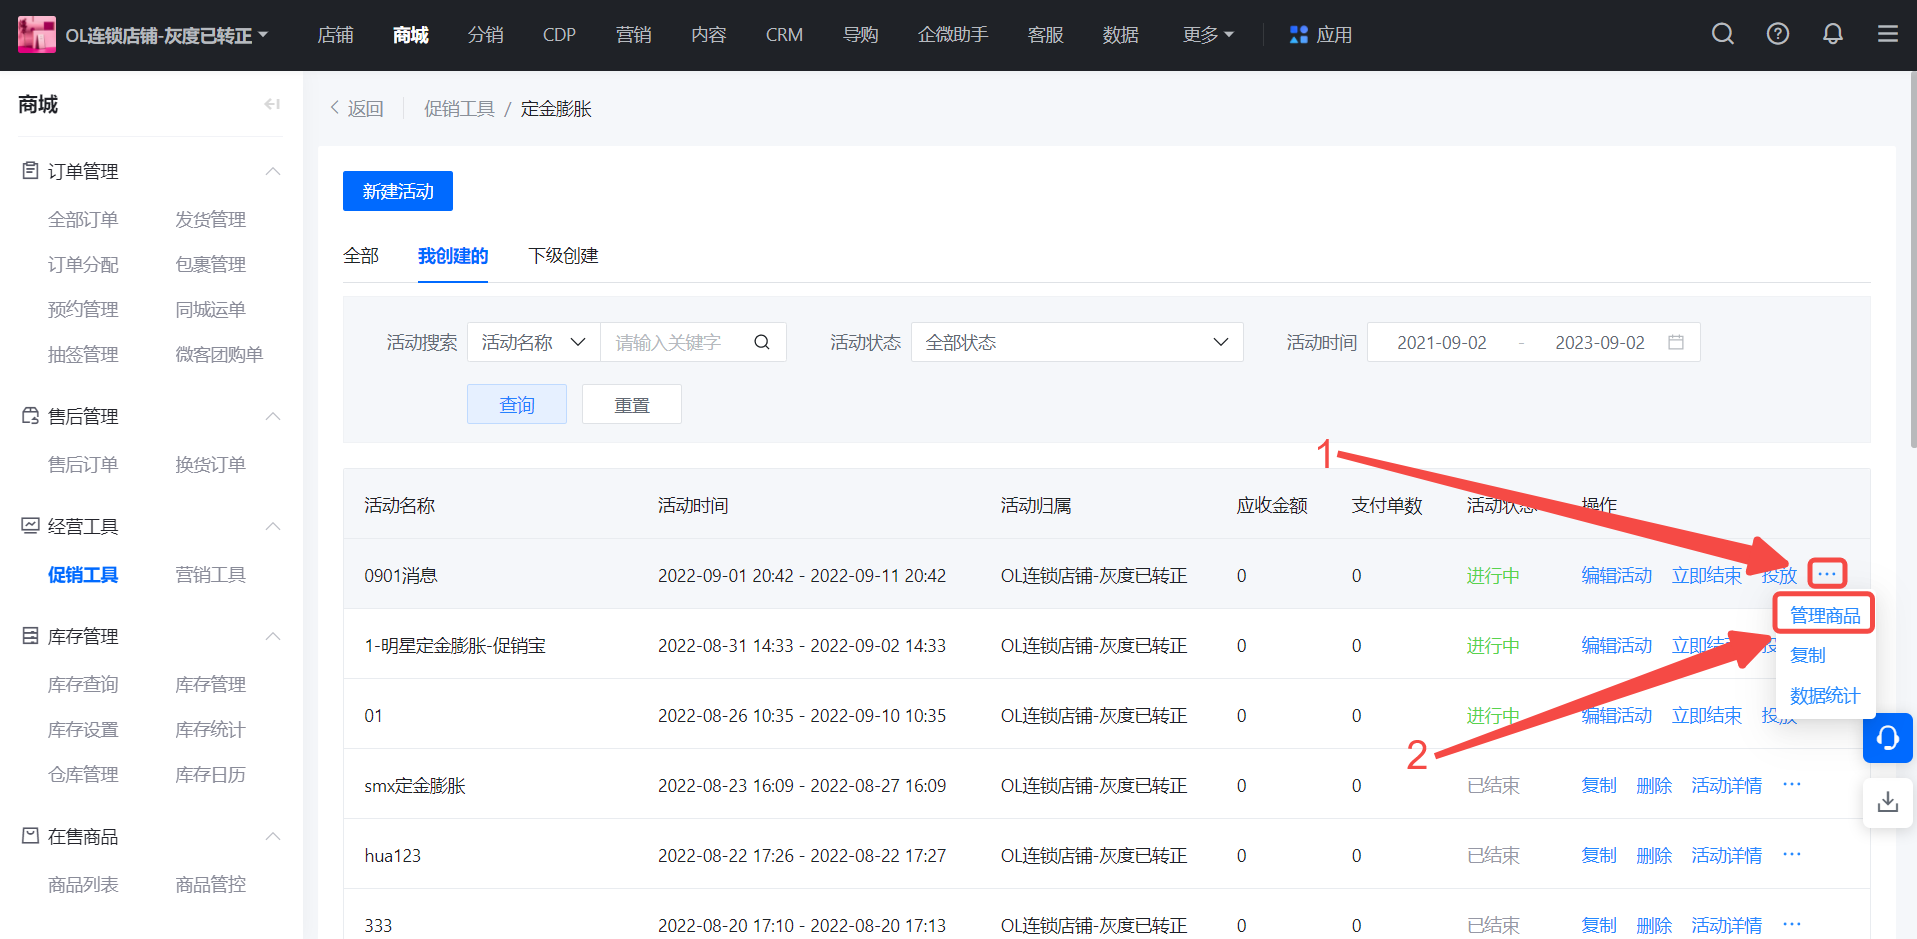Click the 新建活动 button
This screenshot has width=1917, height=939.
[x=397, y=191]
